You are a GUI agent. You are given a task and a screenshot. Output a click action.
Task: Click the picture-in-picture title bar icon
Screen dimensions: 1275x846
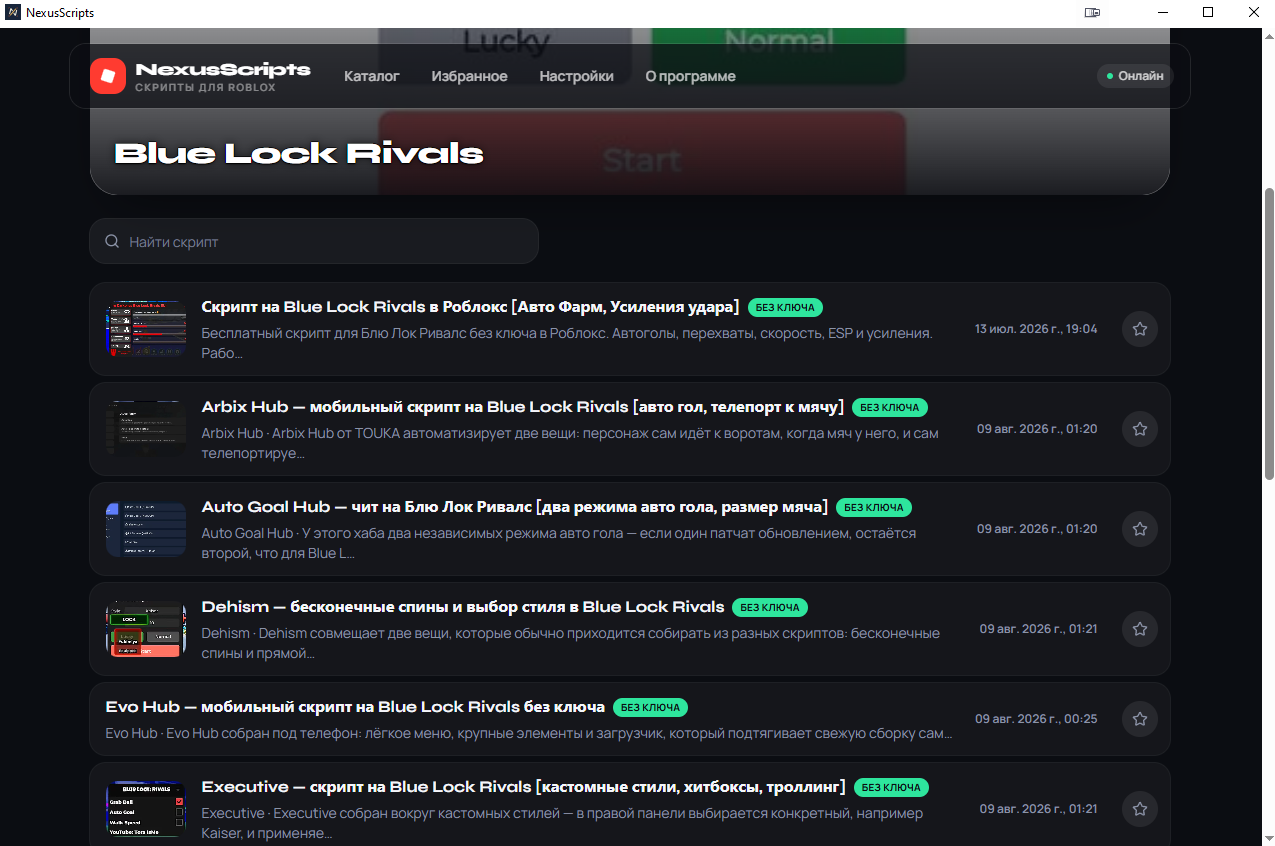tap(1092, 13)
